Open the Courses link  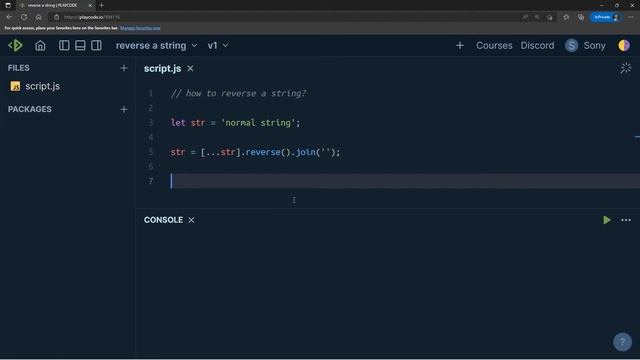pyautogui.click(x=494, y=45)
